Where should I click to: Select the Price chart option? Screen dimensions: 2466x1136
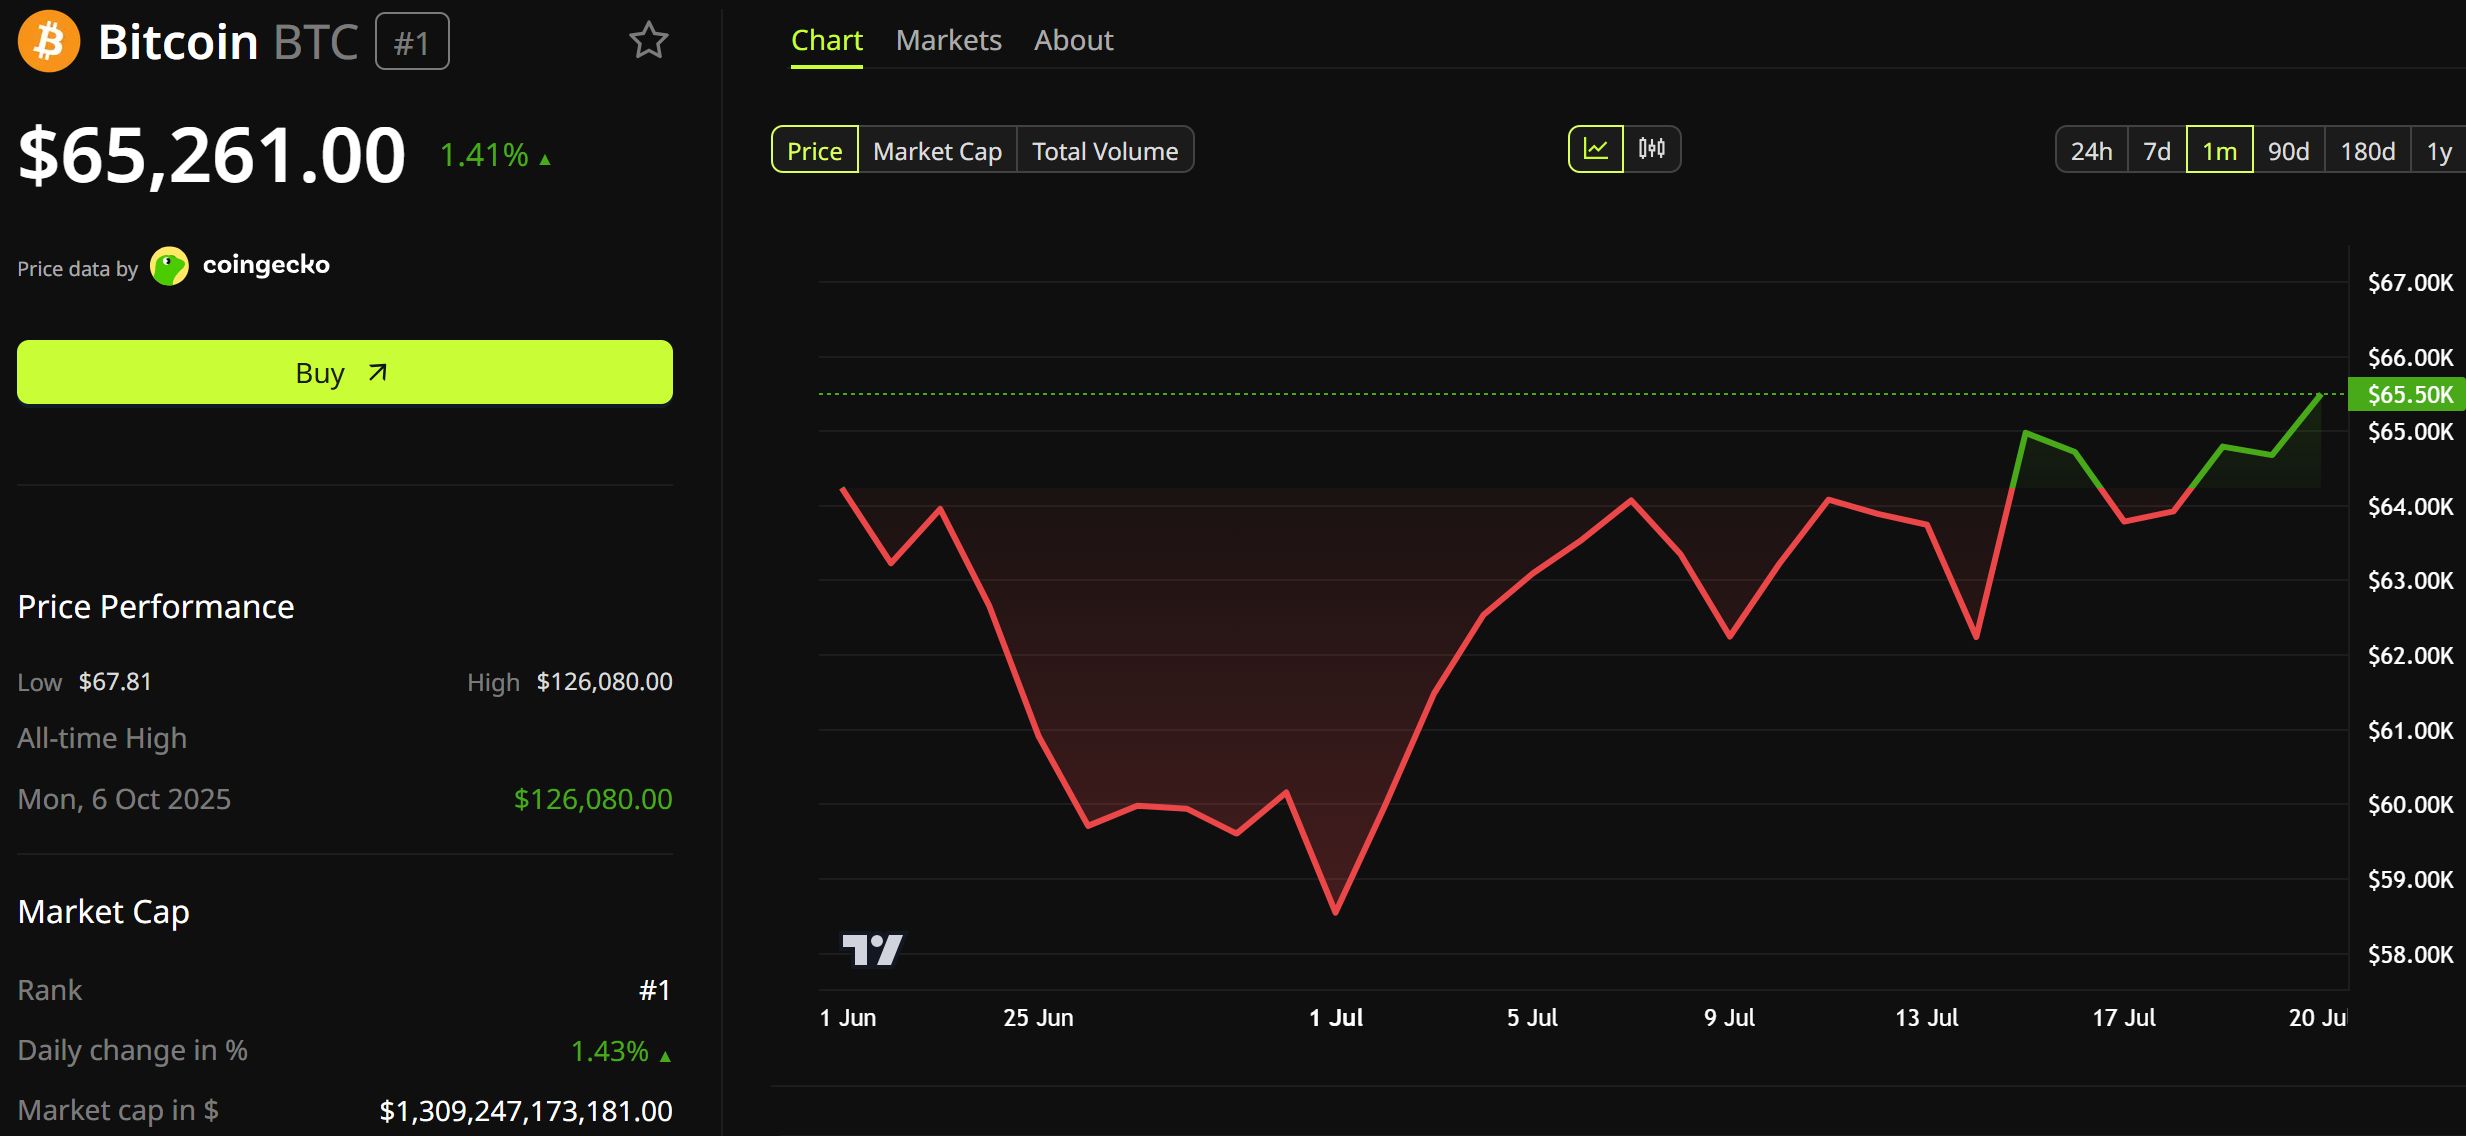(x=815, y=150)
